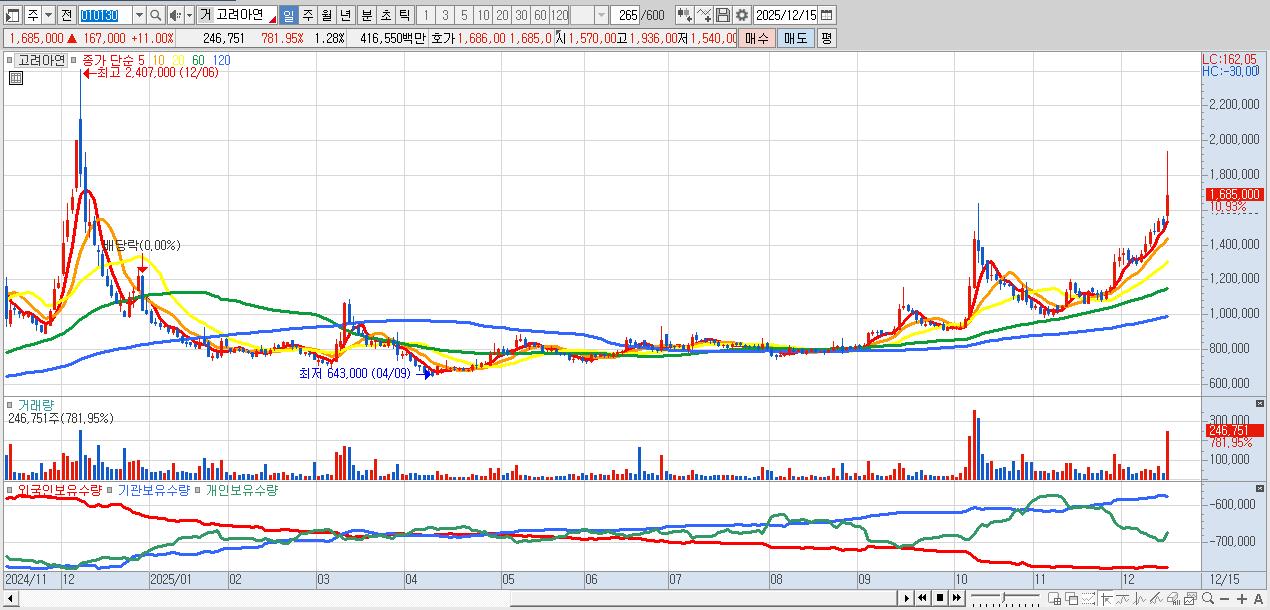
Task: Click the moving-average line tool icon
Action: point(1123,599)
